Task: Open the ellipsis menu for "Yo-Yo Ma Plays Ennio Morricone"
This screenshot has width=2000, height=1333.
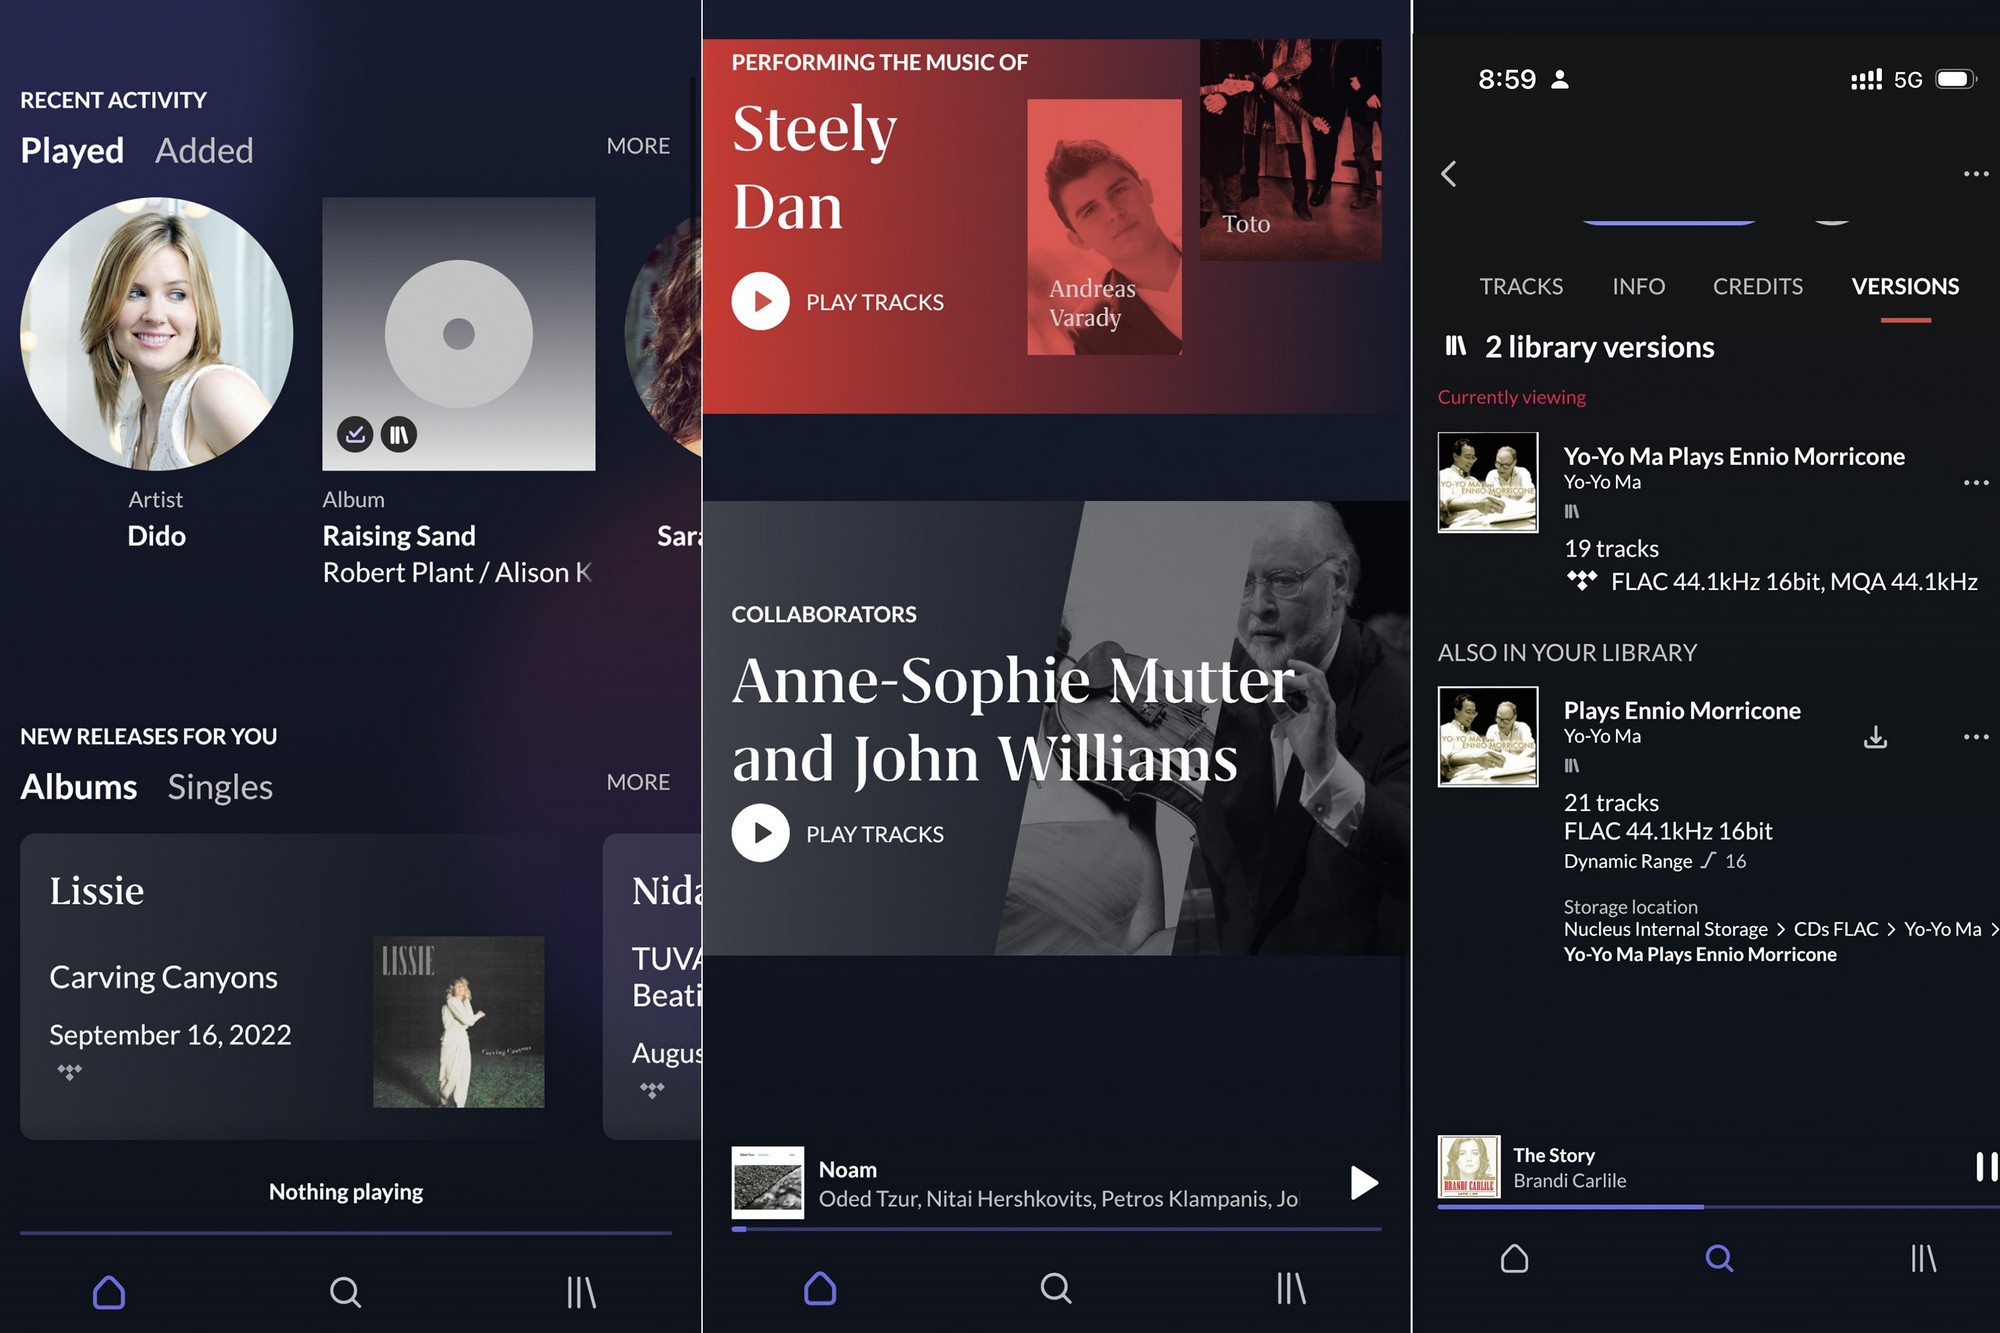Action: click(1978, 482)
